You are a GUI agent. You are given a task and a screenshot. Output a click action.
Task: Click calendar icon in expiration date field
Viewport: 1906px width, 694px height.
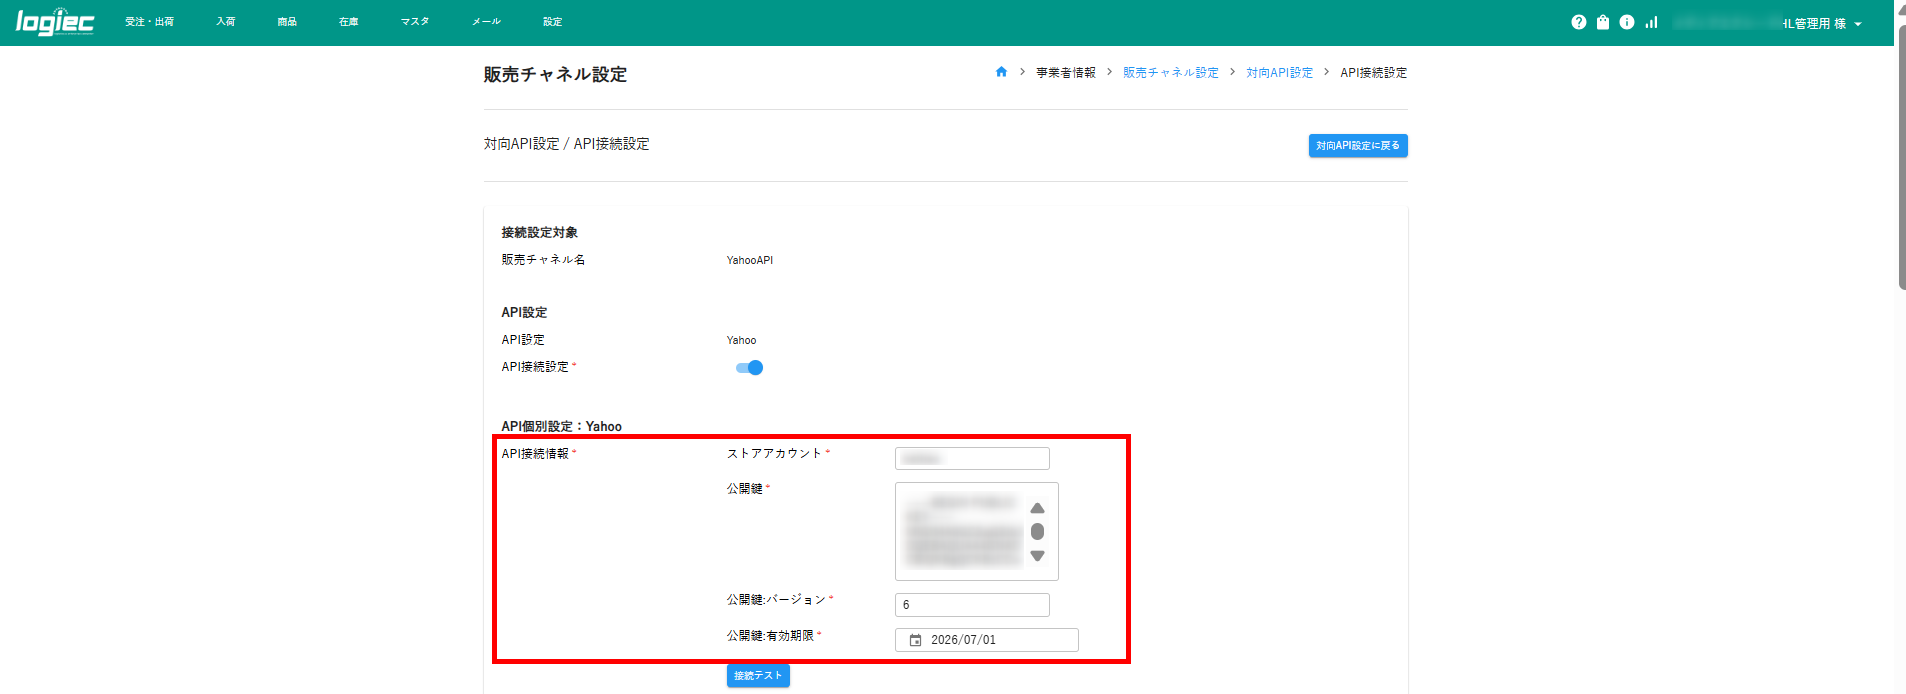[x=915, y=640]
